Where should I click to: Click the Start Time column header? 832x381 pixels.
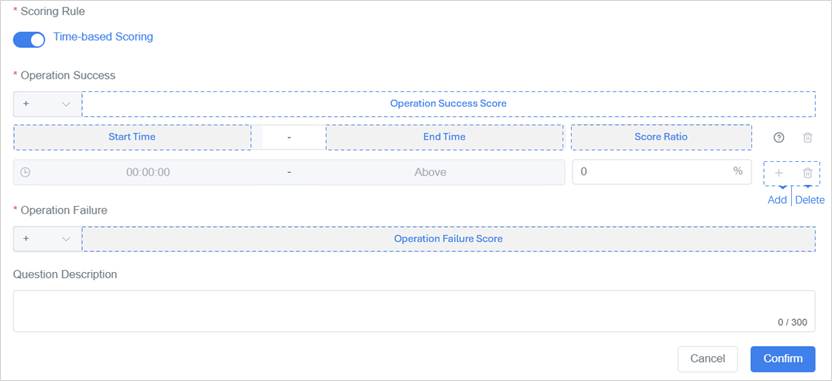tap(132, 137)
